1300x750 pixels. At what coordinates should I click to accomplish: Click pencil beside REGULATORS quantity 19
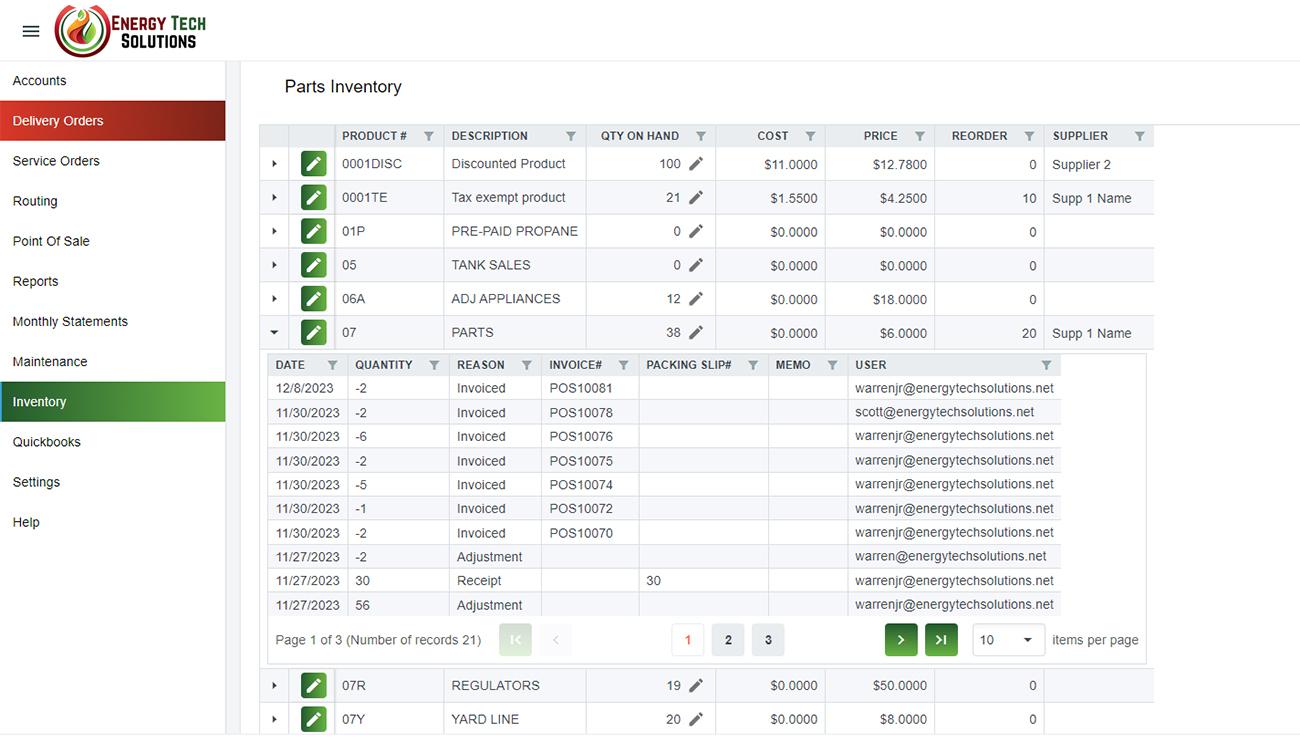696,686
